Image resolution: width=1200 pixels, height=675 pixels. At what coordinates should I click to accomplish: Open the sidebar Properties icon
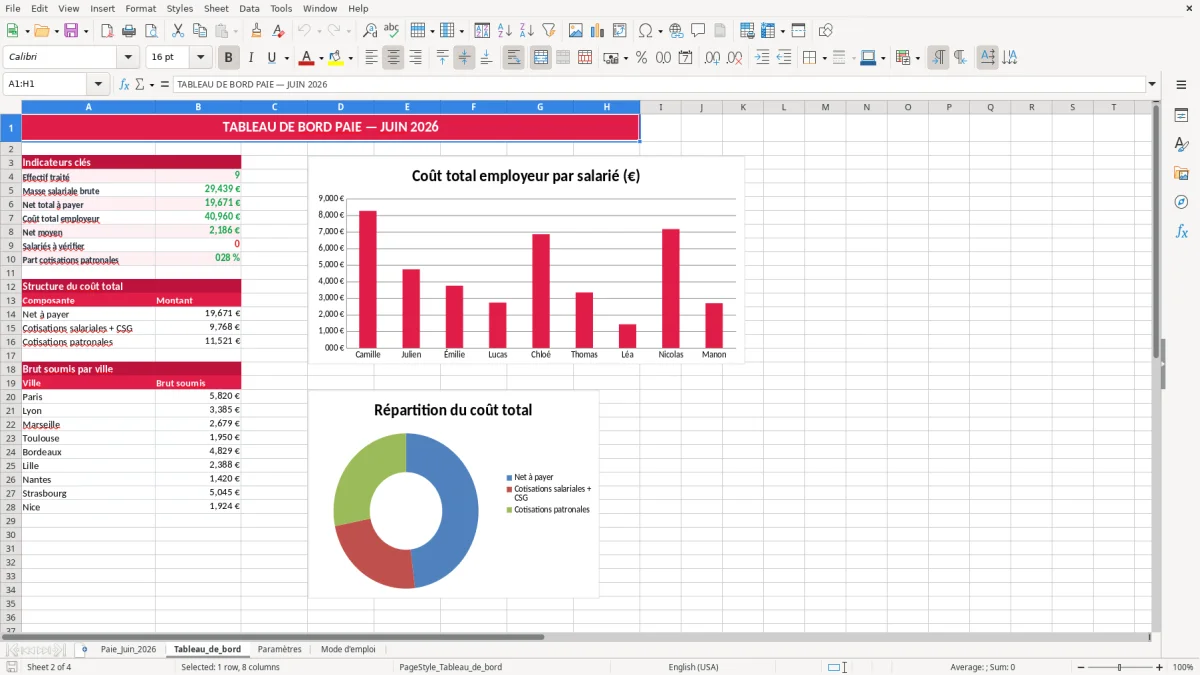(1181, 115)
